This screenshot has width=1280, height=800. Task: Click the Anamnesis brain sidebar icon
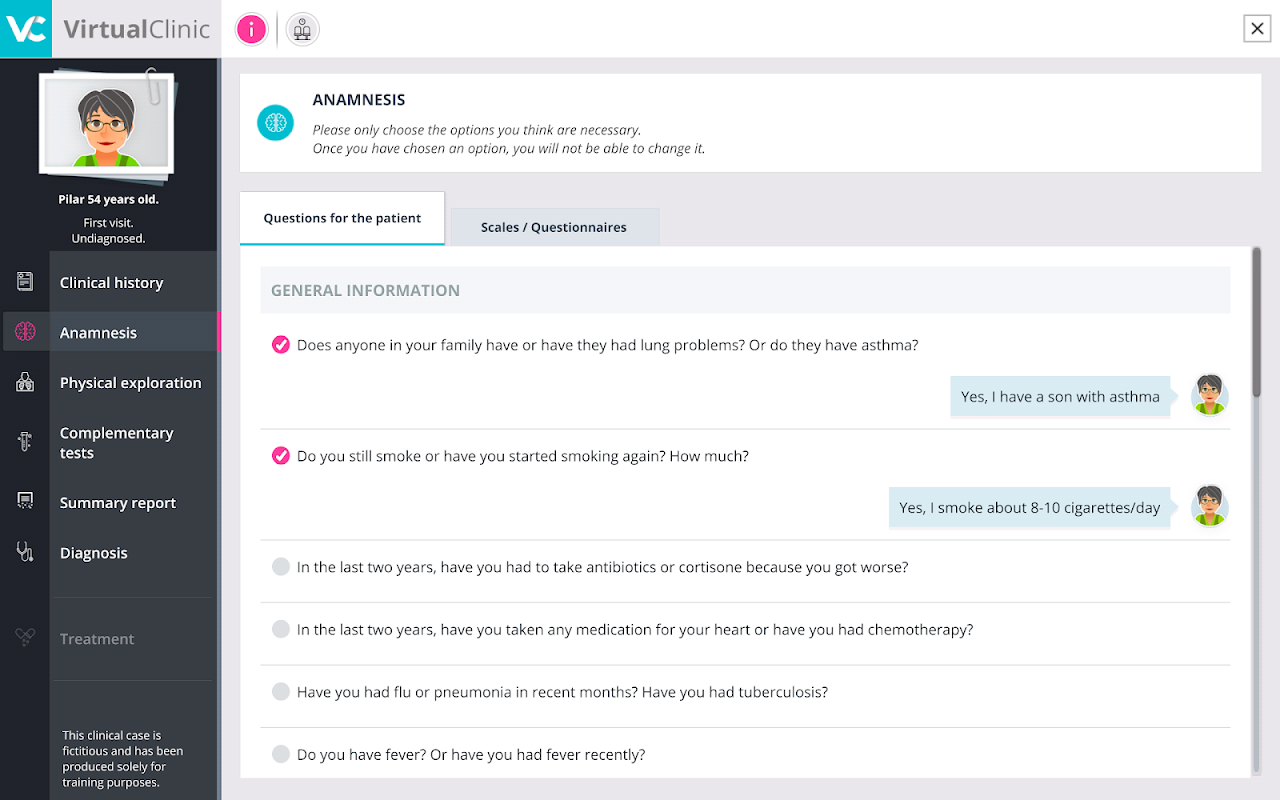pos(26,332)
